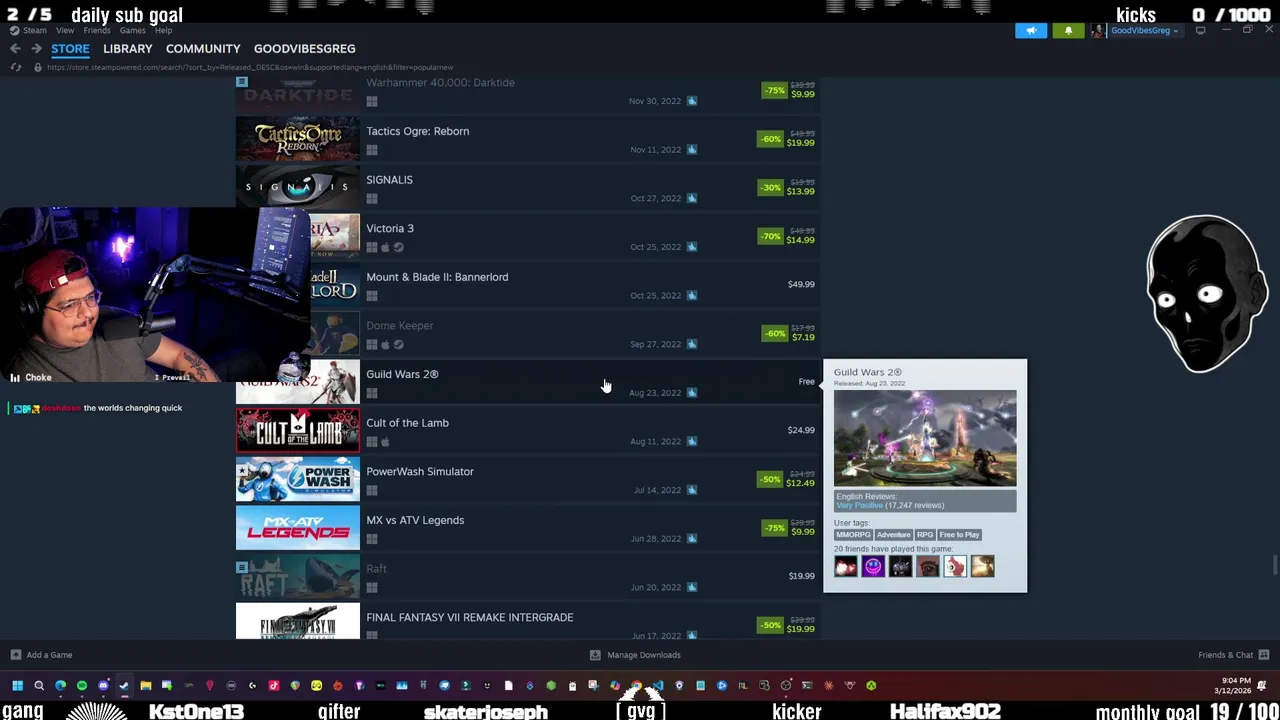The width and height of the screenshot is (1280, 720).
Task: Open the Guild Wars 2 listing
Action: (528, 382)
